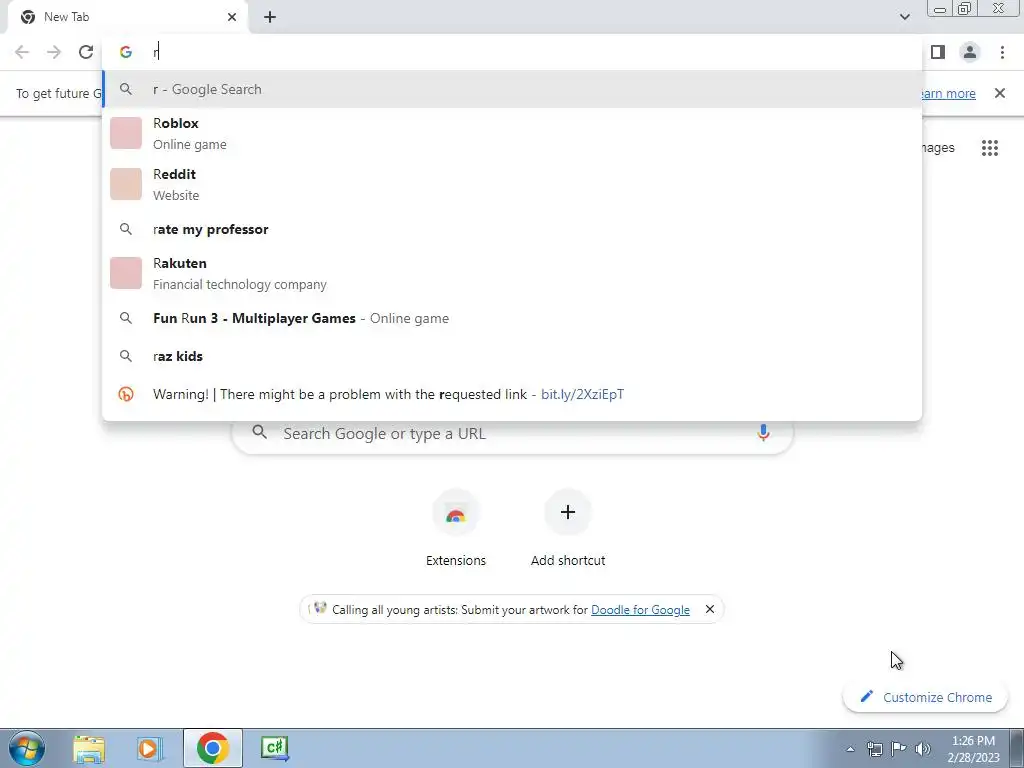Open the taskbar clock showing 1:26 PM
The image size is (1024, 768).
(973, 749)
